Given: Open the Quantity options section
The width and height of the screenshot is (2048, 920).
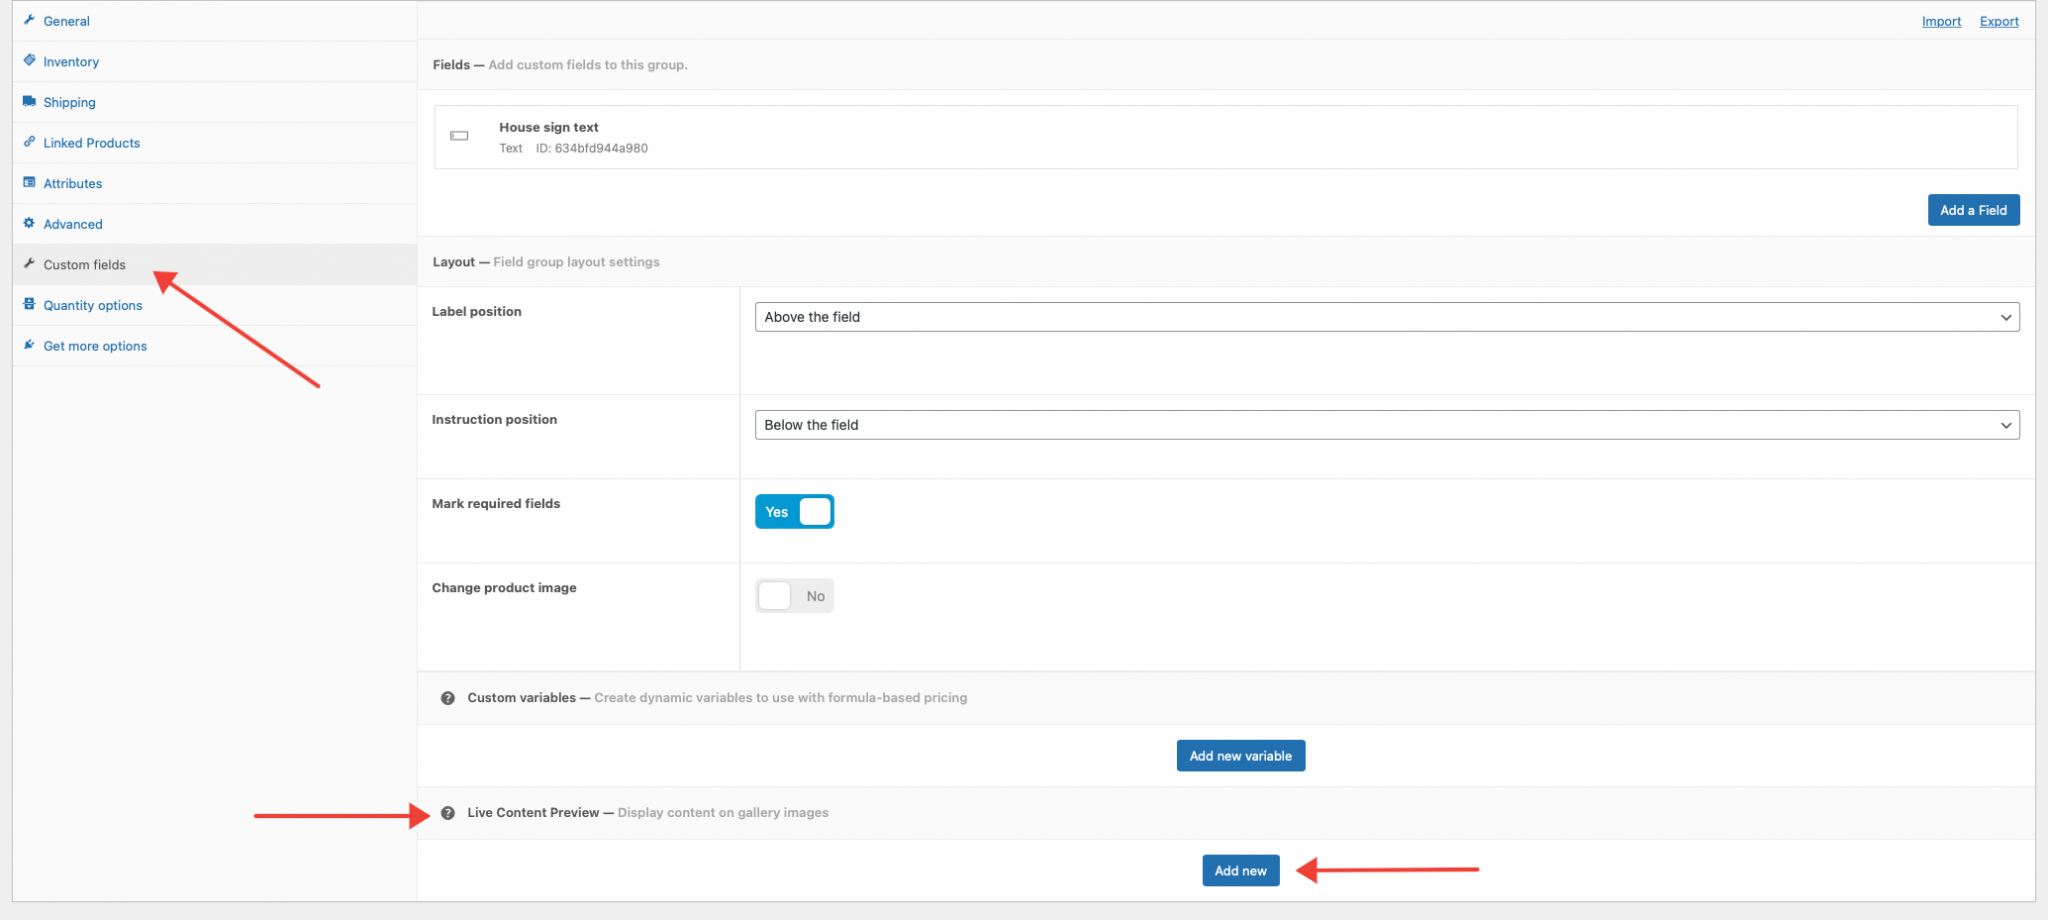Looking at the screenshot, I should click(x=92, y=305).
